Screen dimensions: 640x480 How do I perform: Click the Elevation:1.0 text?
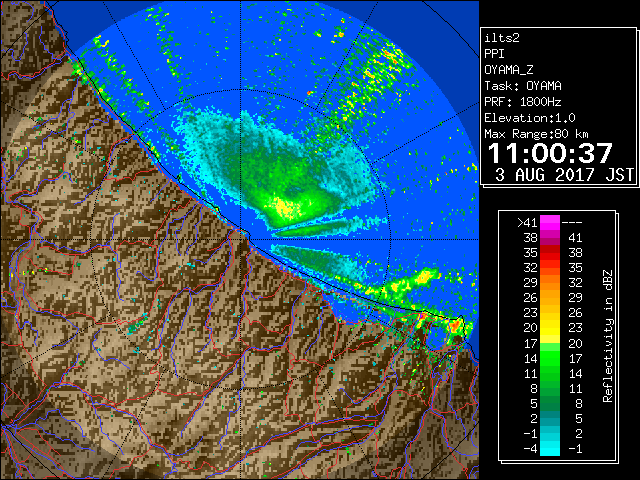pos(530,118)
